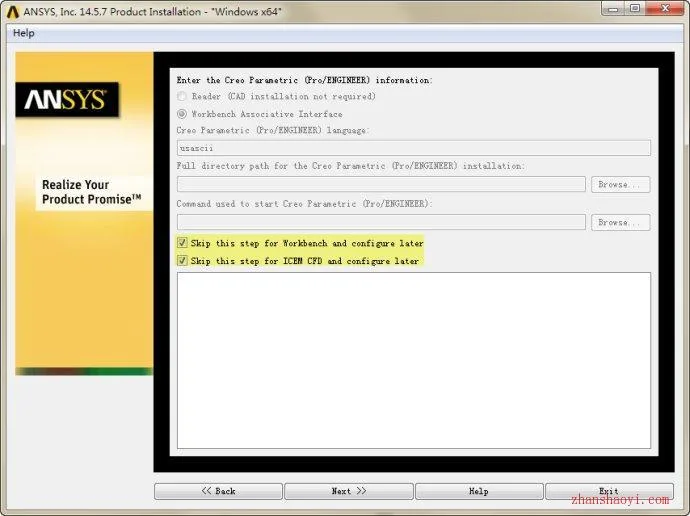This screenshot has height=516, width=690.
Task: Click inside the large white message area
Action: [x=414, y=360]
